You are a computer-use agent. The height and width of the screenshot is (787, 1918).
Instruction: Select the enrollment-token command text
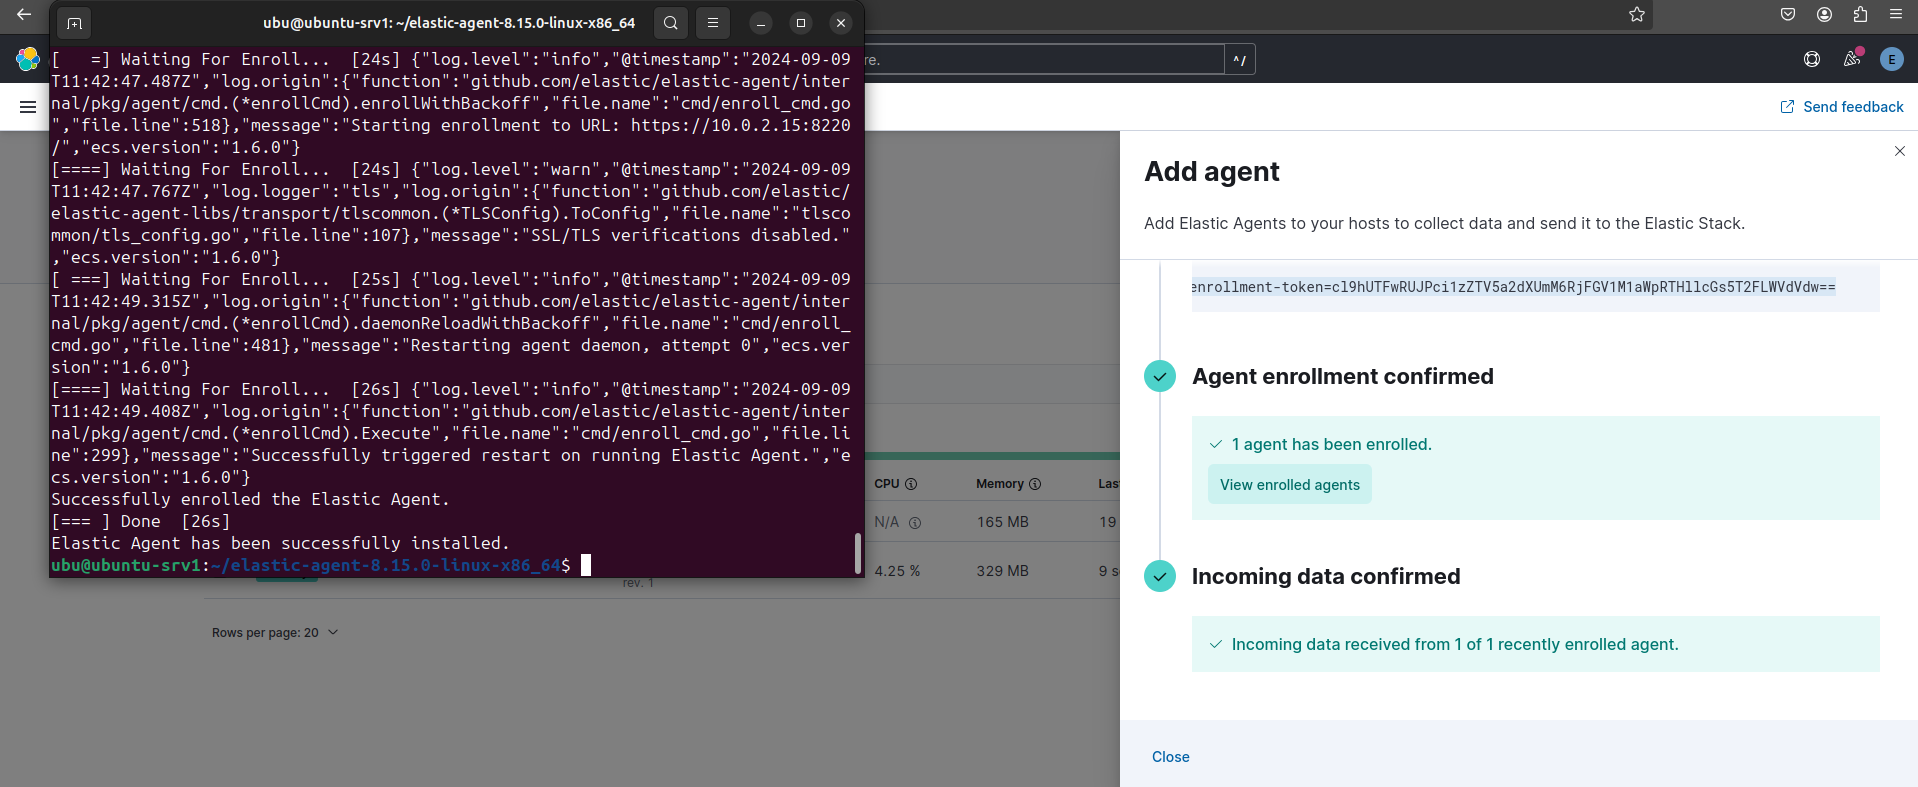coord(1513,287)
